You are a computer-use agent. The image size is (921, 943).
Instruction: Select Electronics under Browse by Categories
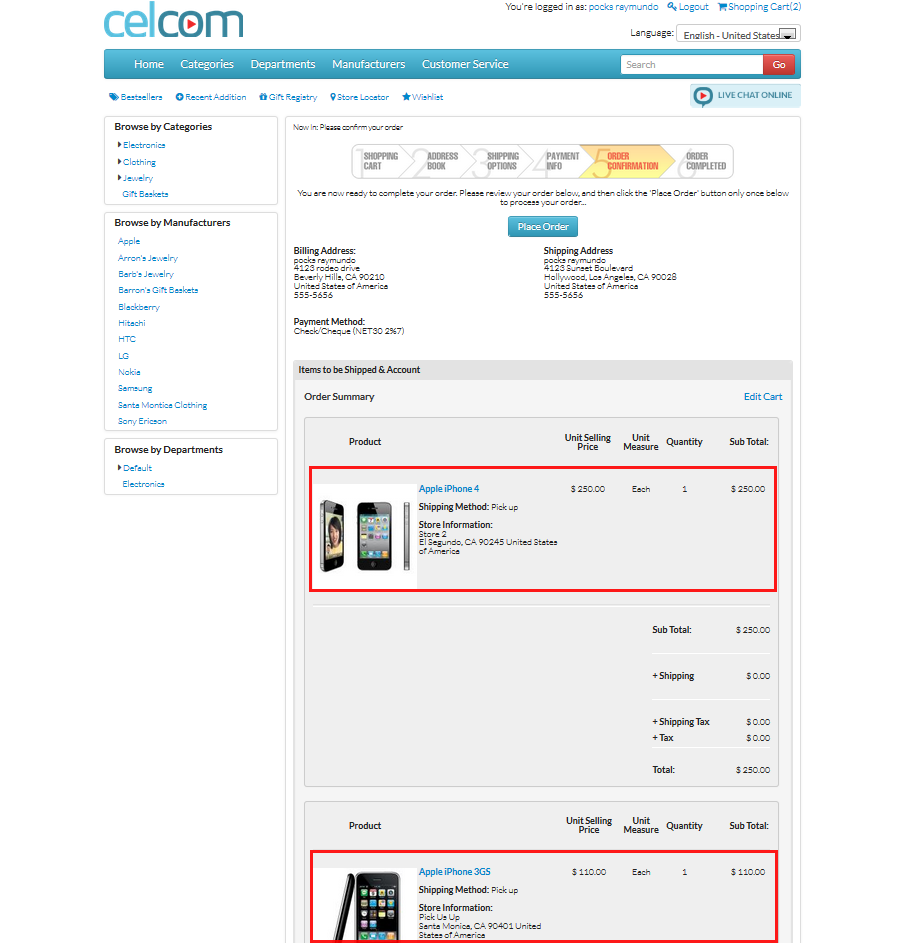click(x=144, y=145)
